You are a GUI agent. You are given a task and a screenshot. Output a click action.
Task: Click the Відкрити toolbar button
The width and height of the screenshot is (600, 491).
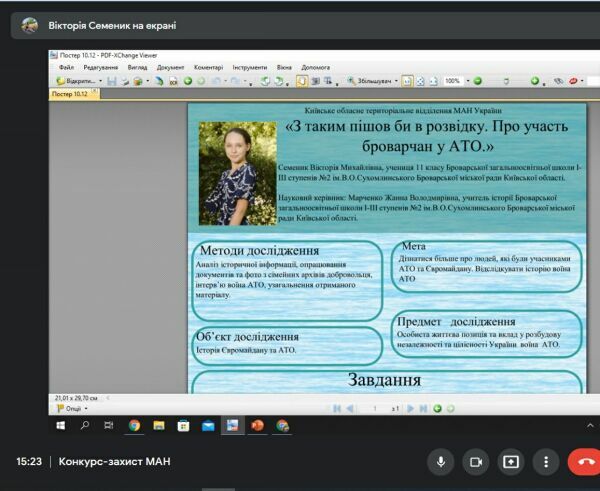[78, 81]
